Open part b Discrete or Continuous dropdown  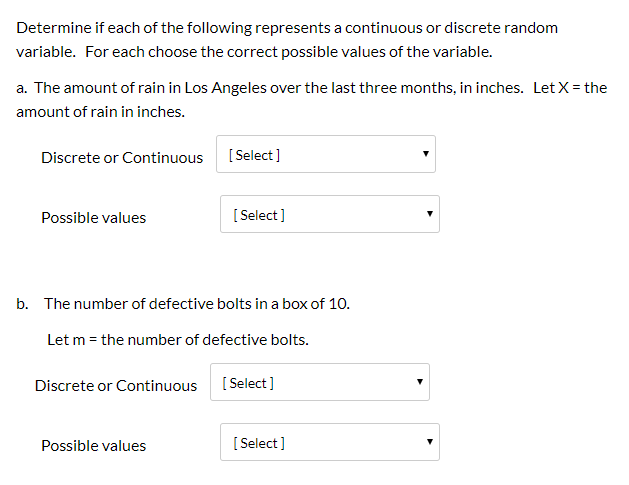(320, 382)
